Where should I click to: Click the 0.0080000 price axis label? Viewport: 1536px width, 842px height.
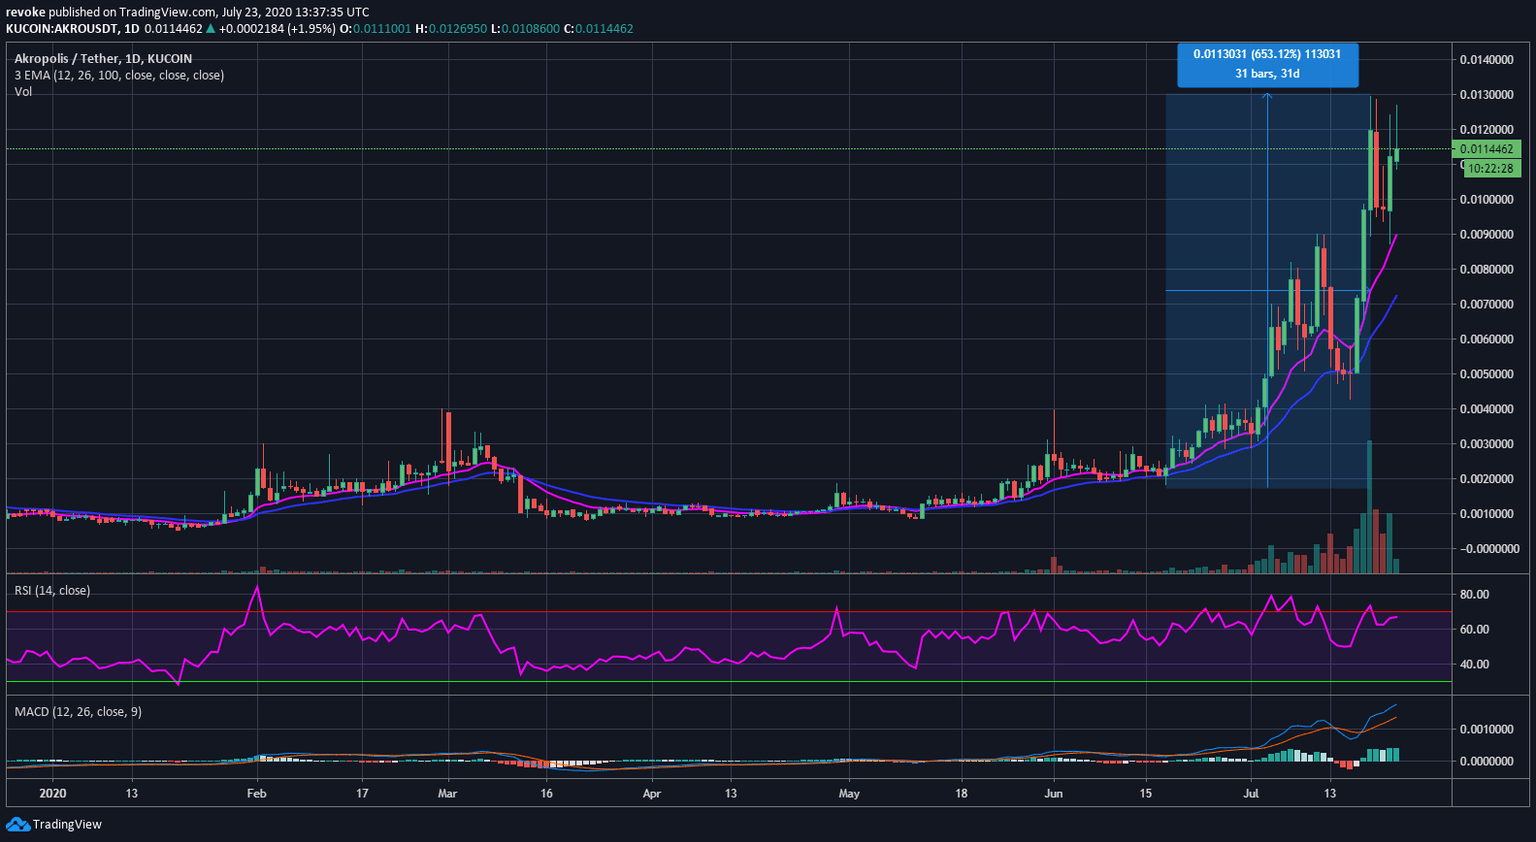point(1486,270)
